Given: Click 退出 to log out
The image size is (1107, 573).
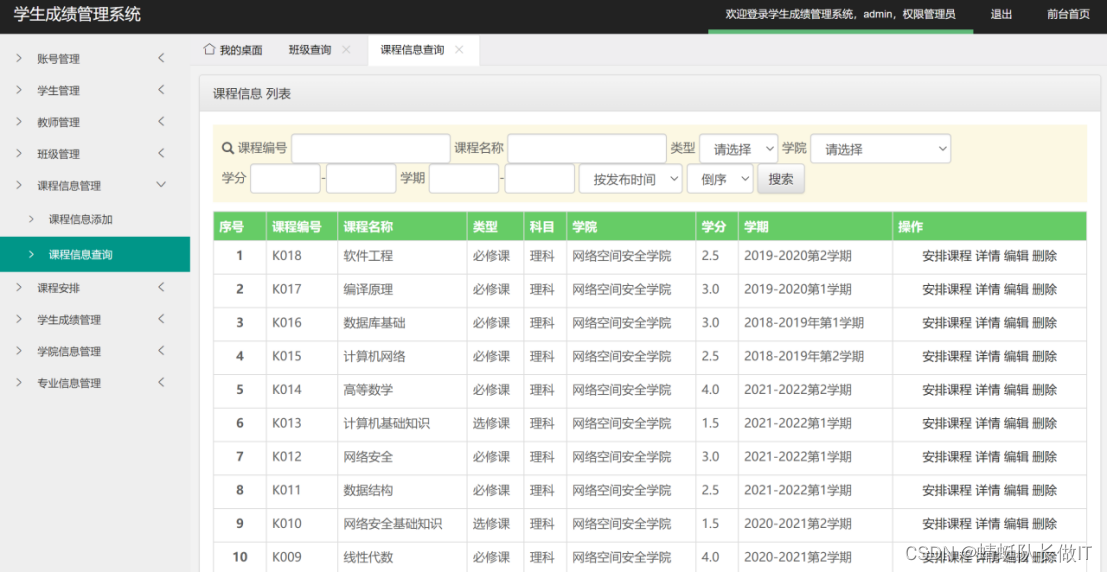Looking at the screenshot, I should (1001, 14).
